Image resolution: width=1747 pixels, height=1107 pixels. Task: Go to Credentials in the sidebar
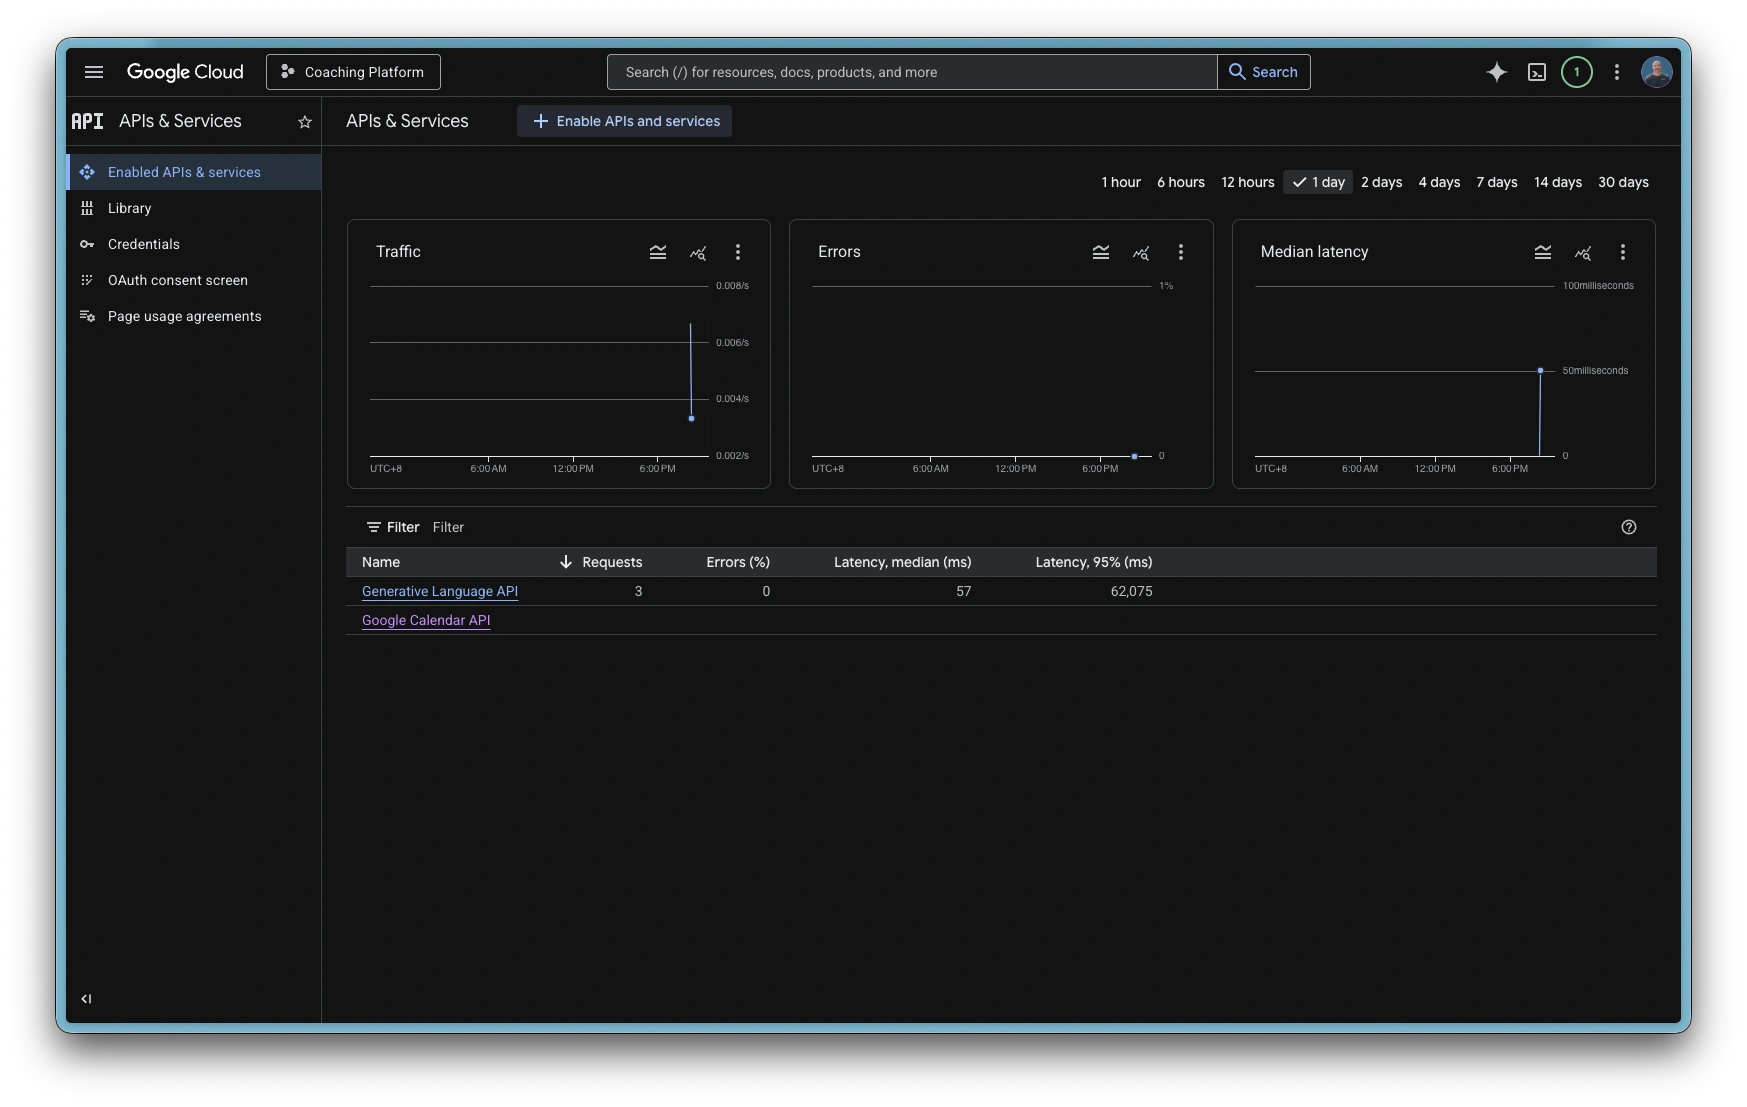click(144, 244)
